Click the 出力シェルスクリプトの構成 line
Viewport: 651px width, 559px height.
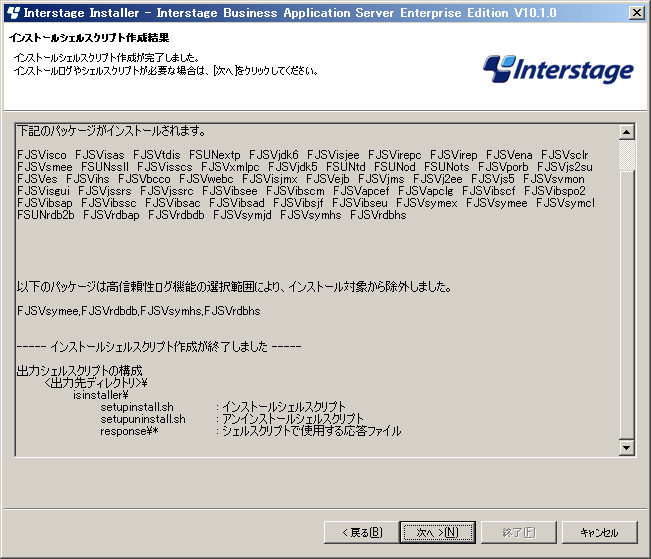(x=80, y=371)
